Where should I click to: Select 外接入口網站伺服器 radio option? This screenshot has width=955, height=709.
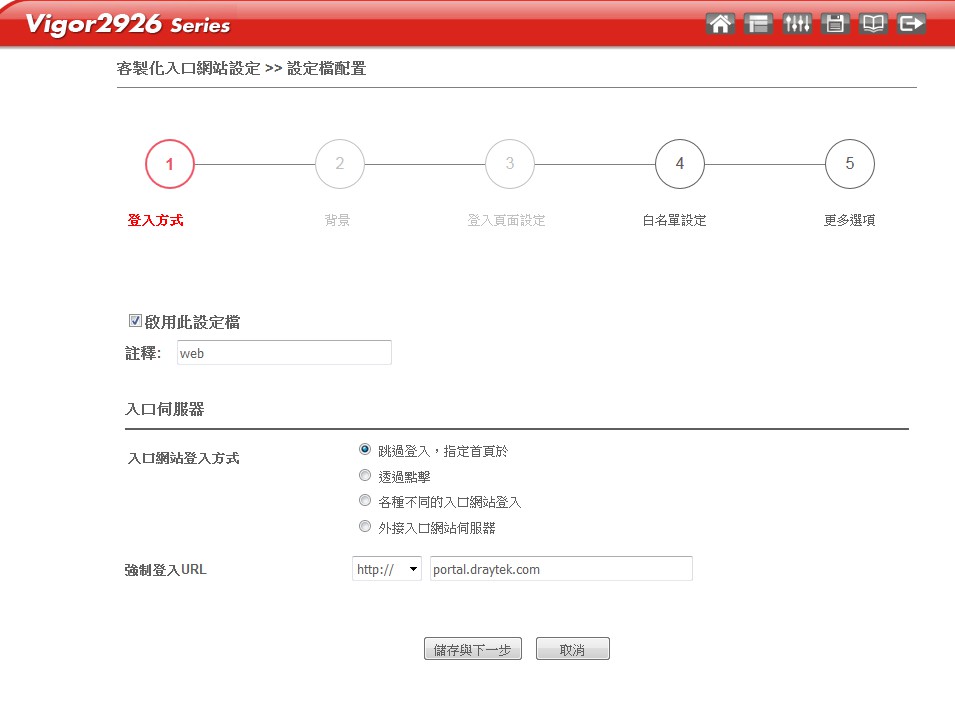(365, 527)
